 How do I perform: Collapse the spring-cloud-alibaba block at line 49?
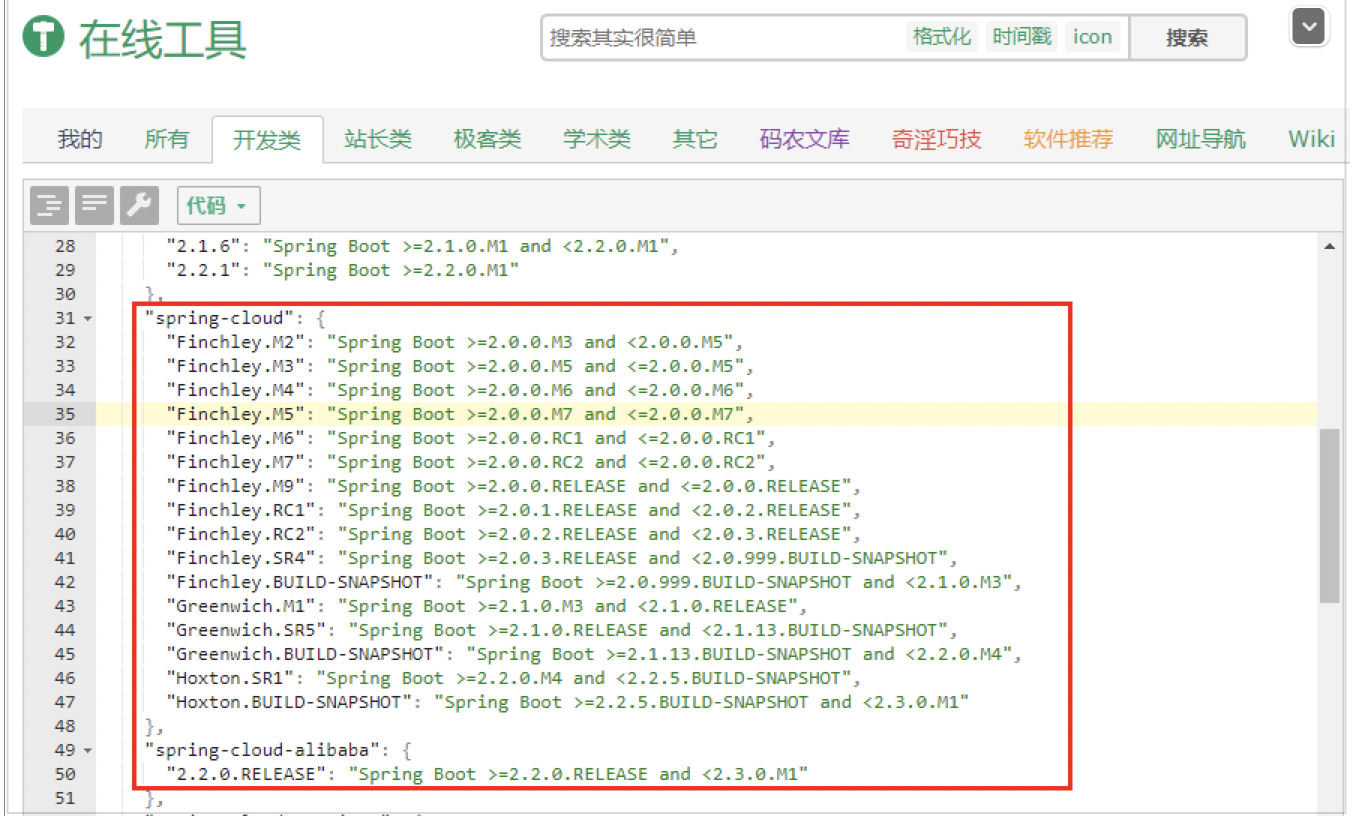tap(87, 751)
